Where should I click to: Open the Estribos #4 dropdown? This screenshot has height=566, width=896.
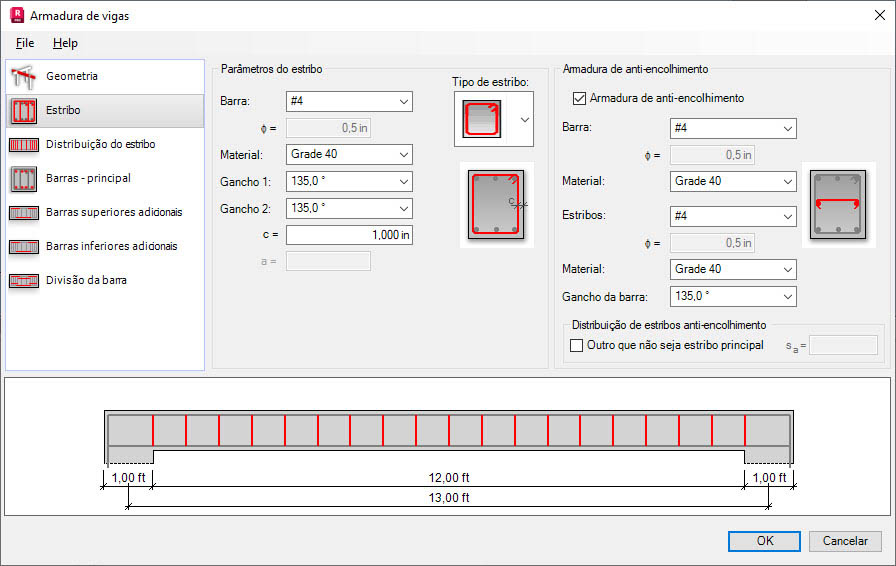(733, 216)
